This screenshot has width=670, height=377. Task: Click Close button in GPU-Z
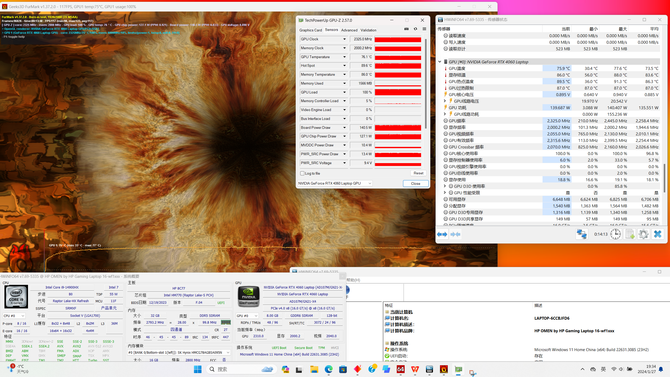click(415, 183)
